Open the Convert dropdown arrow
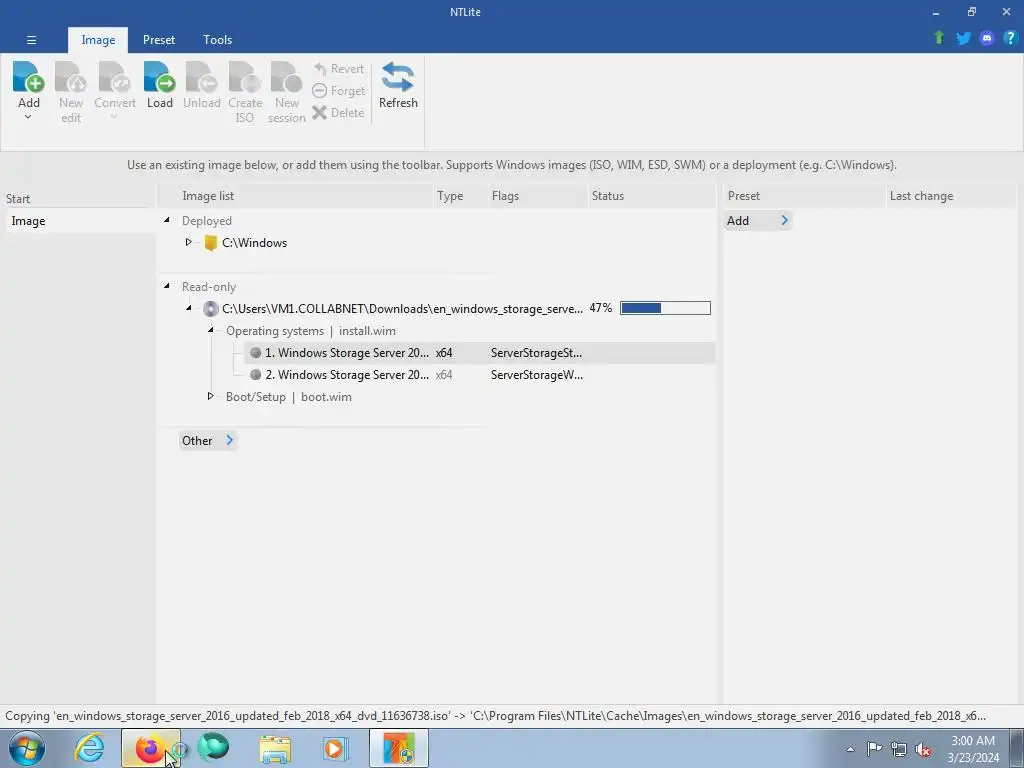This screenshot has width=1024, height=768. pyautogui.click(x=114, y=118)
